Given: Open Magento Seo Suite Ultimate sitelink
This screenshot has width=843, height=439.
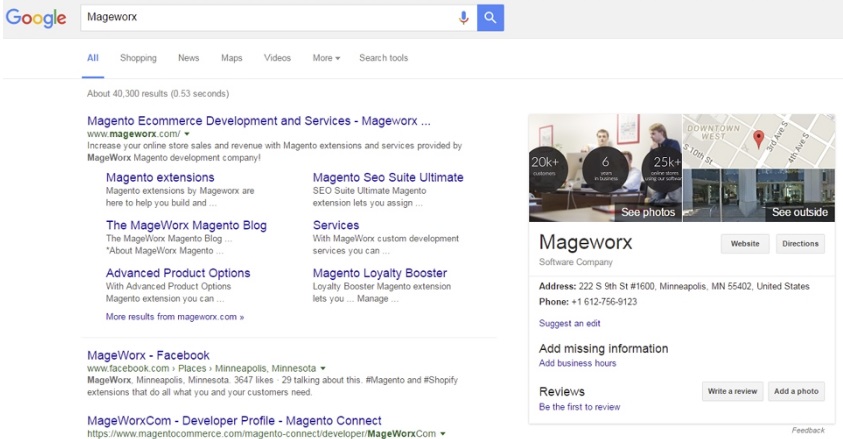Looking at the screenshot, I should tap(388, 177).
